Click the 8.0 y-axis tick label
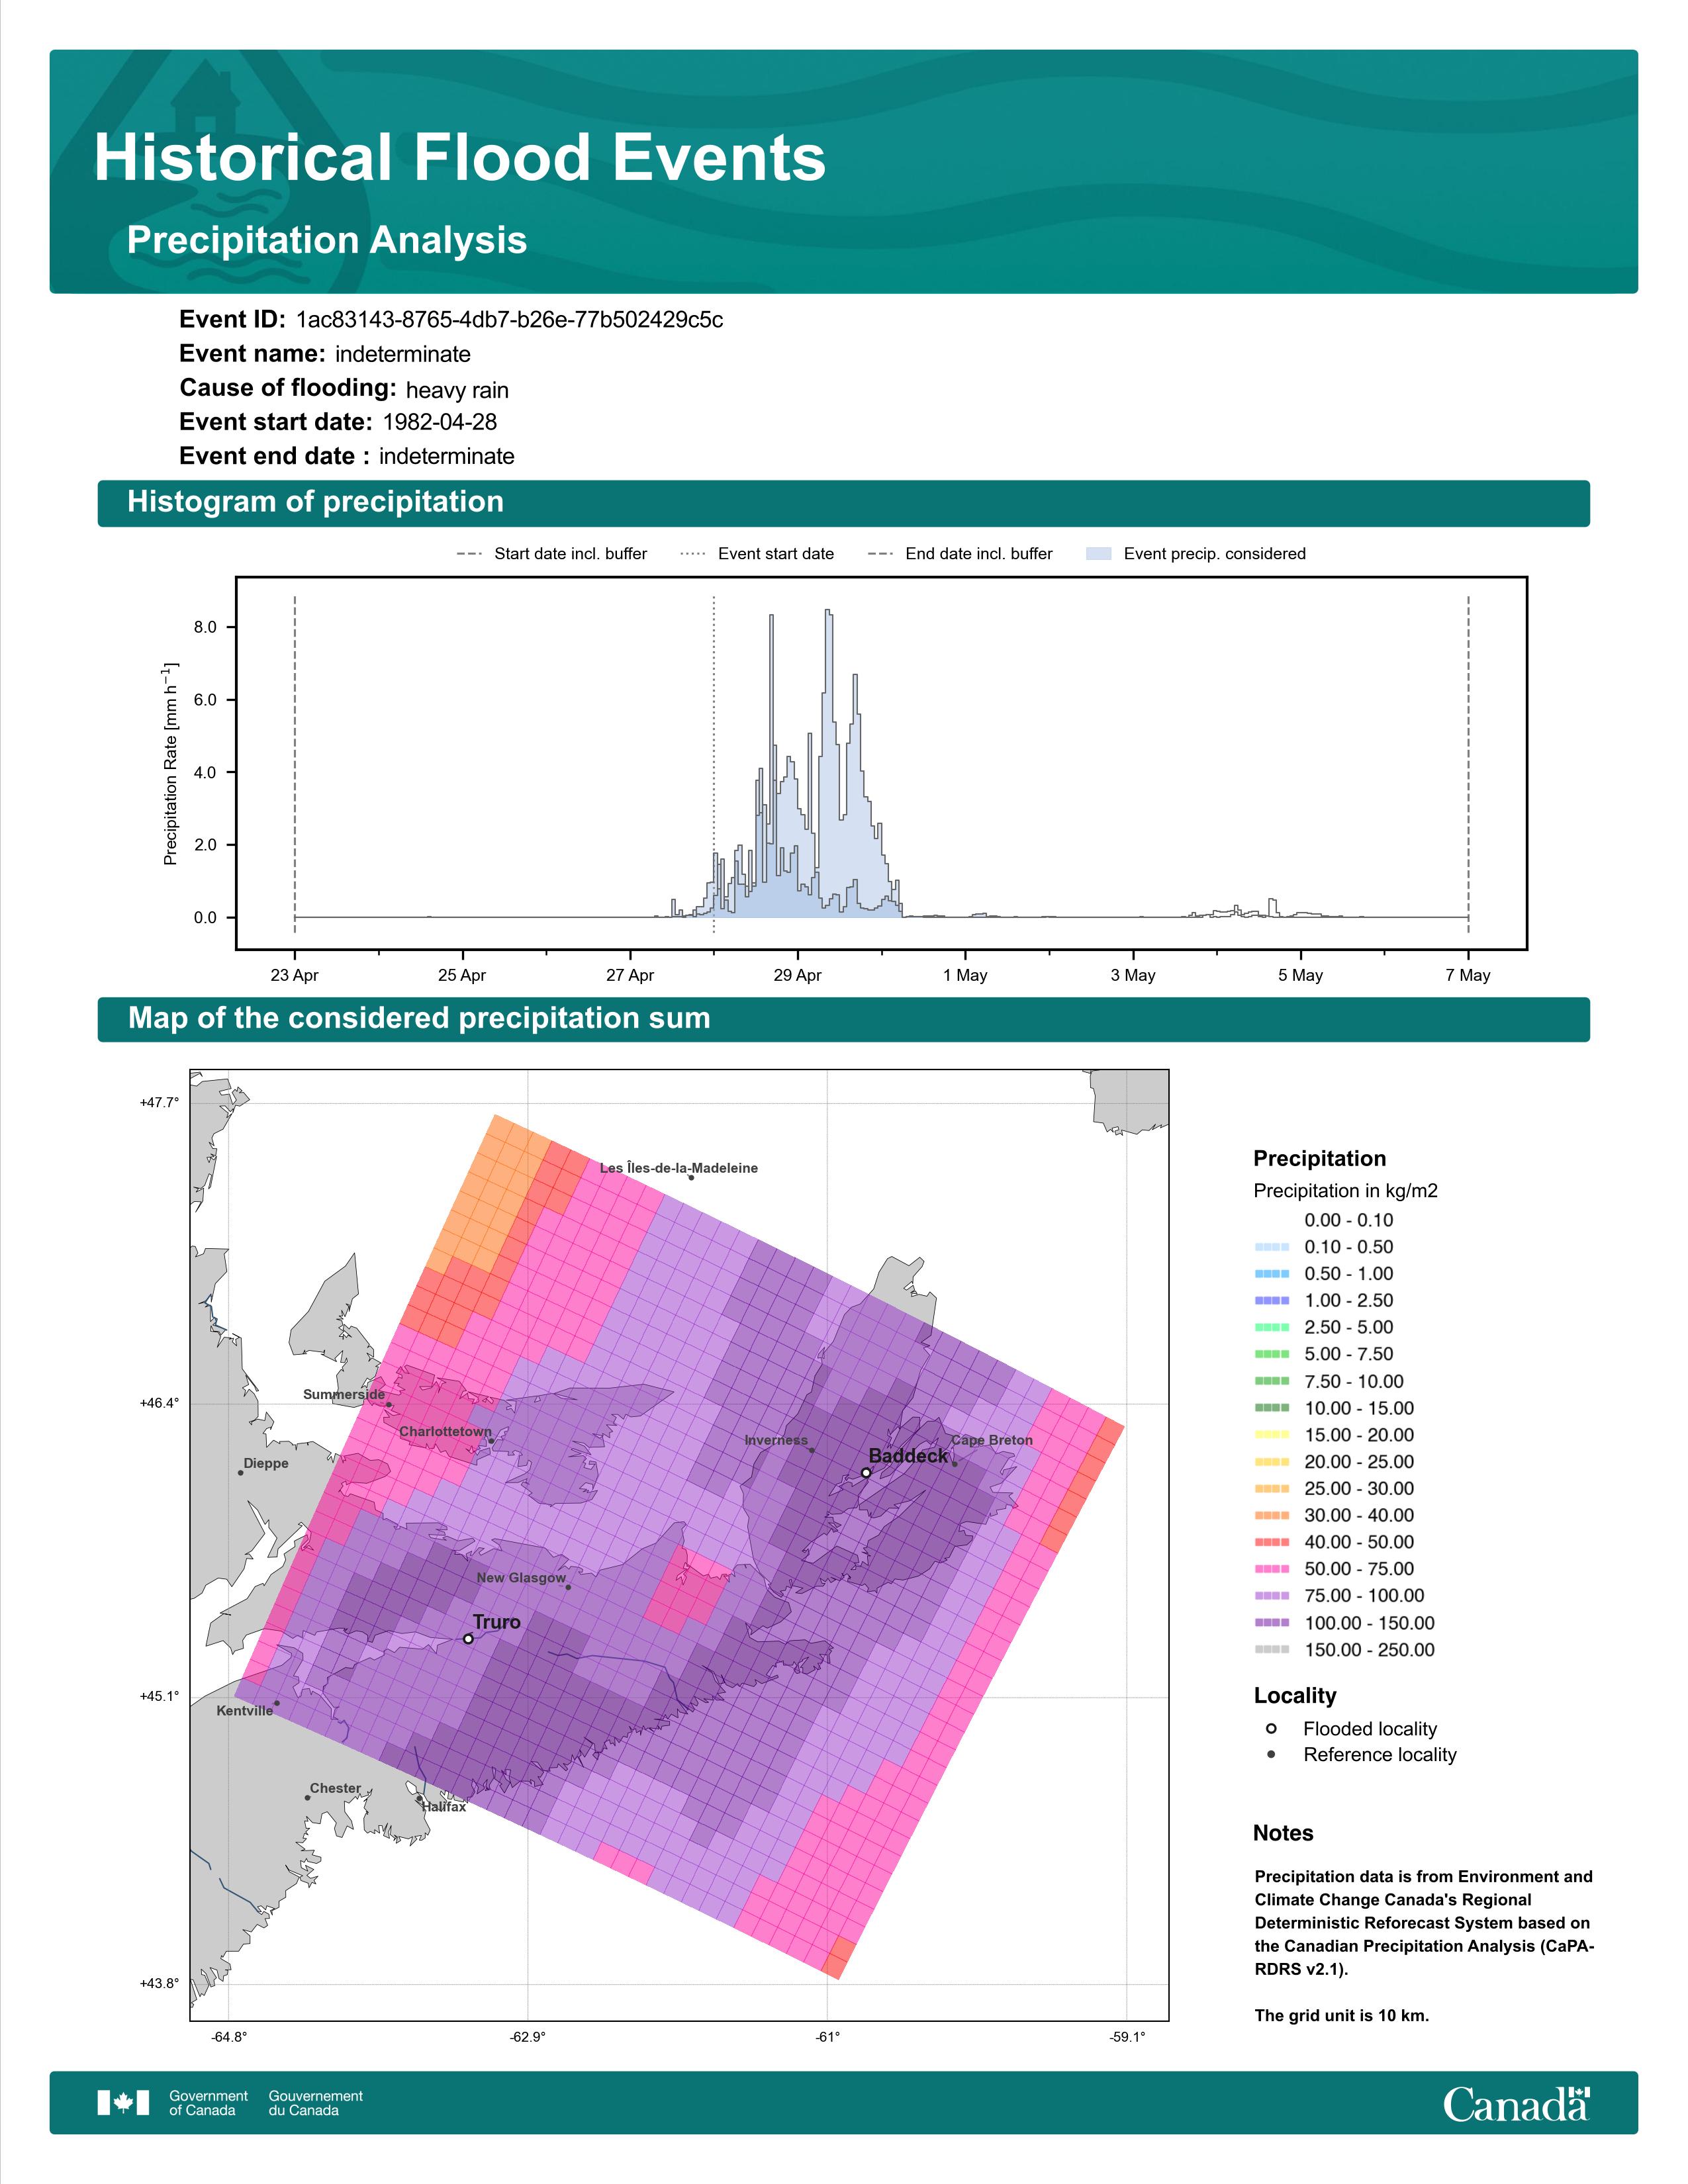Image resolution: width=1688 pixels, height=2184 pixels. coord(205,628)
